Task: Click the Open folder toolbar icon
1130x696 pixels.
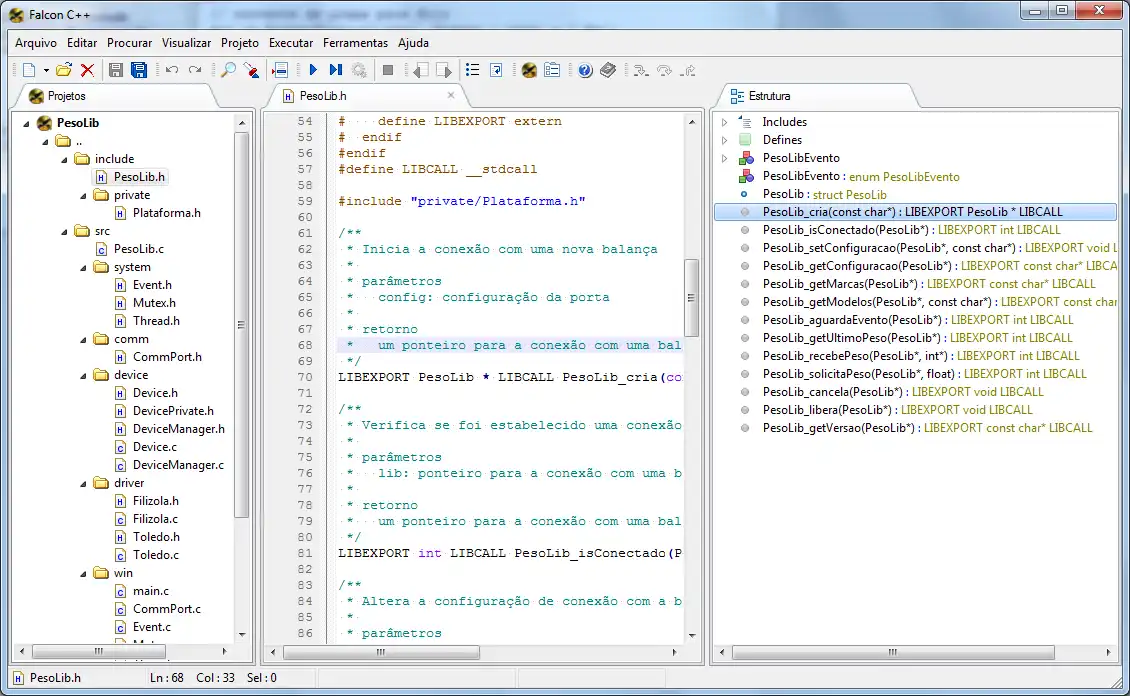Action: coord(63,70)
